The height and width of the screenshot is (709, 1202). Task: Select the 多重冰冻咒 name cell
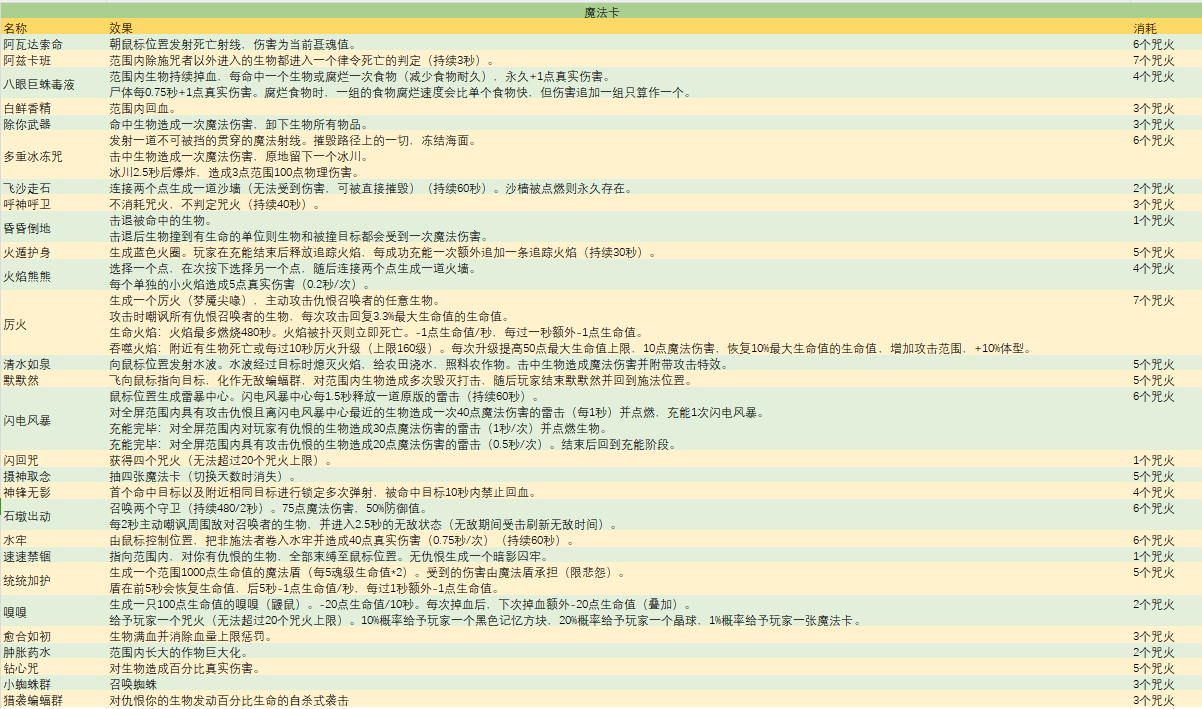[33, 156]
